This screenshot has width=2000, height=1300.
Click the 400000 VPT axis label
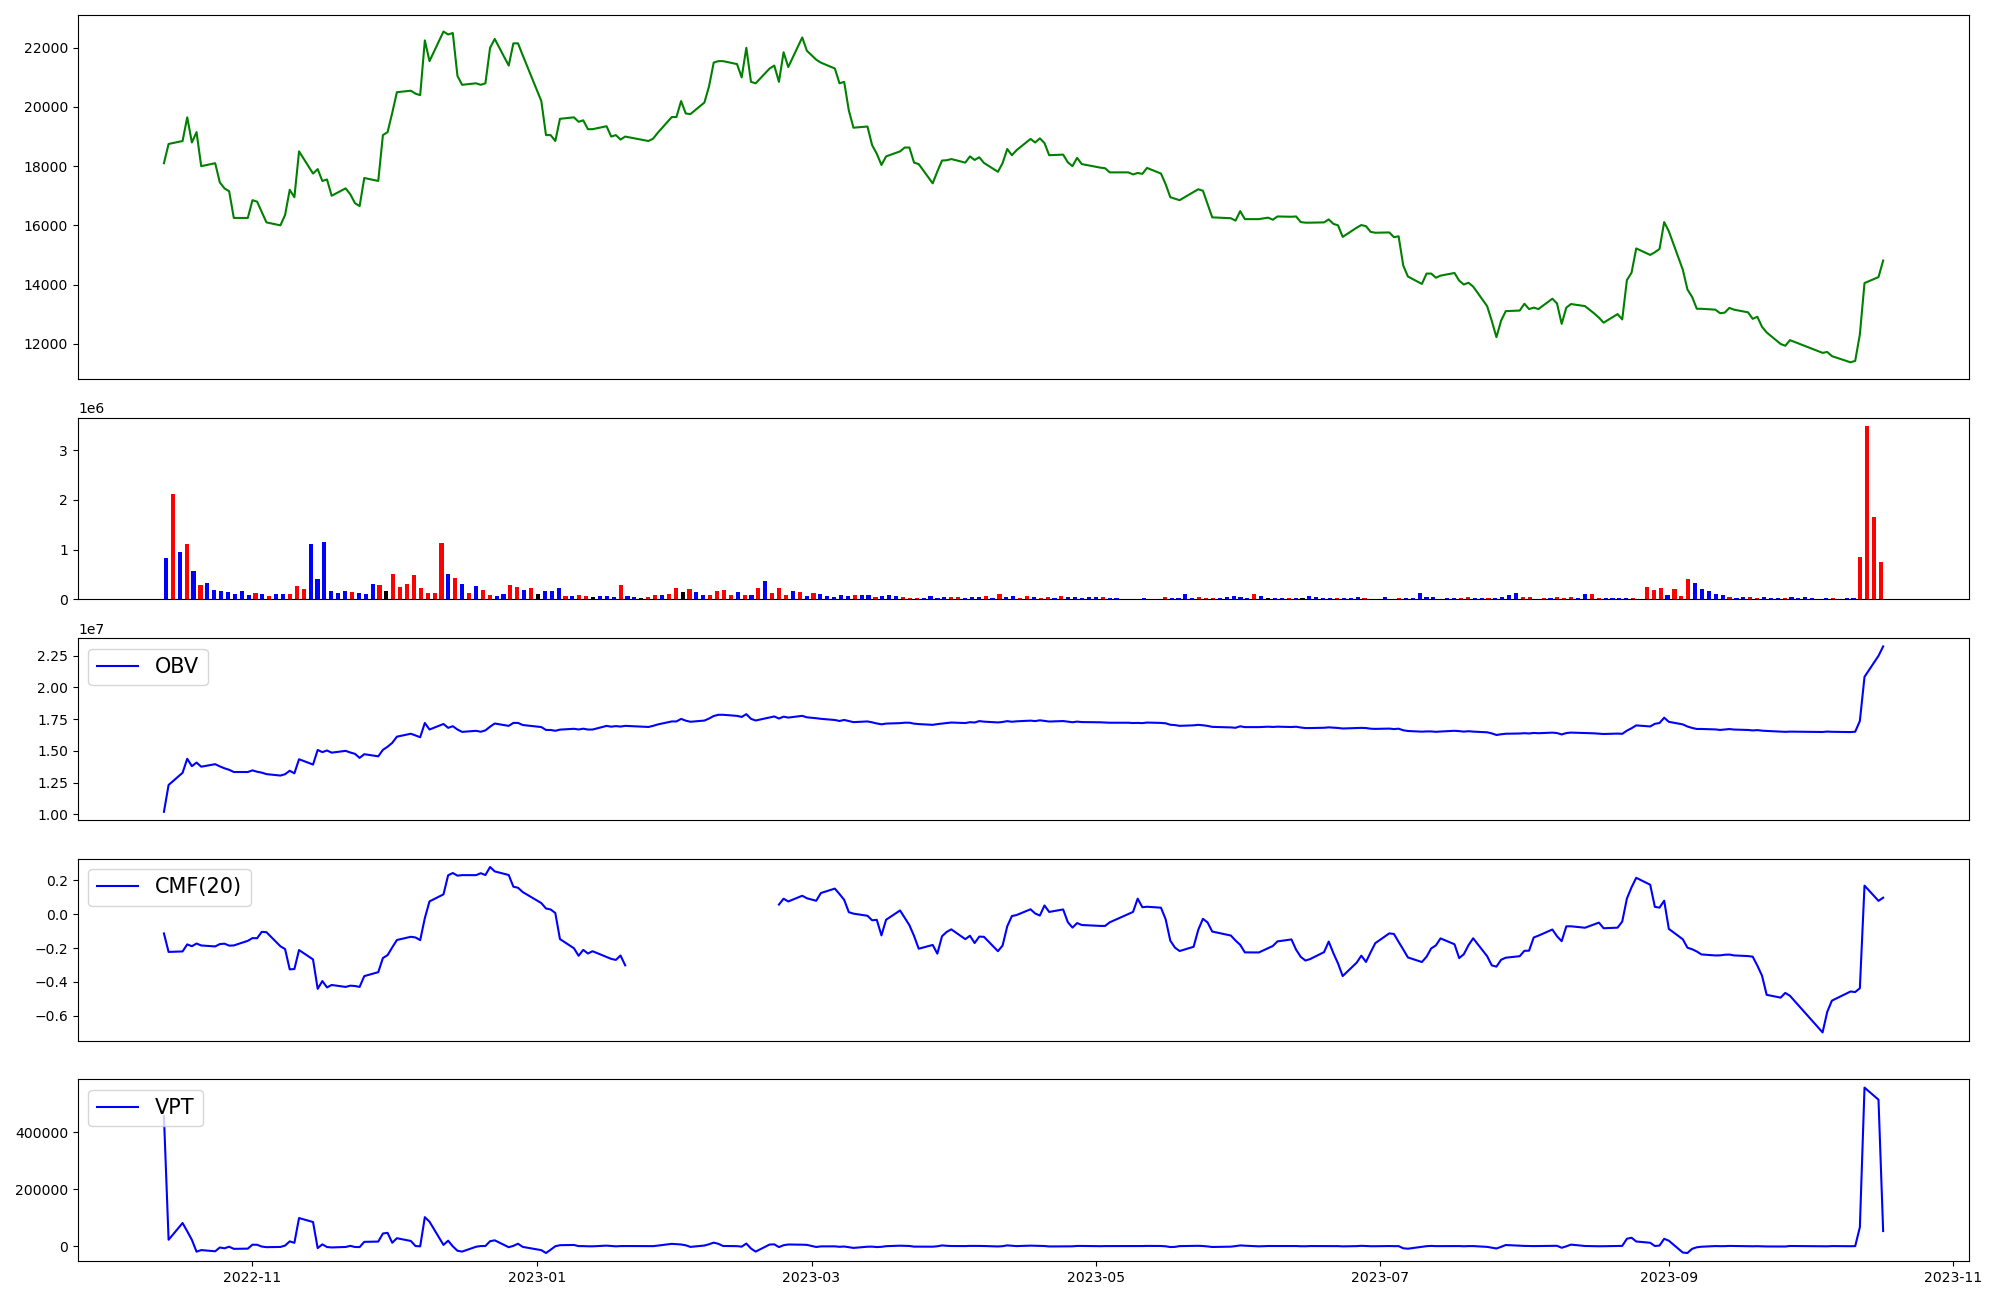tap(42, 1133)
